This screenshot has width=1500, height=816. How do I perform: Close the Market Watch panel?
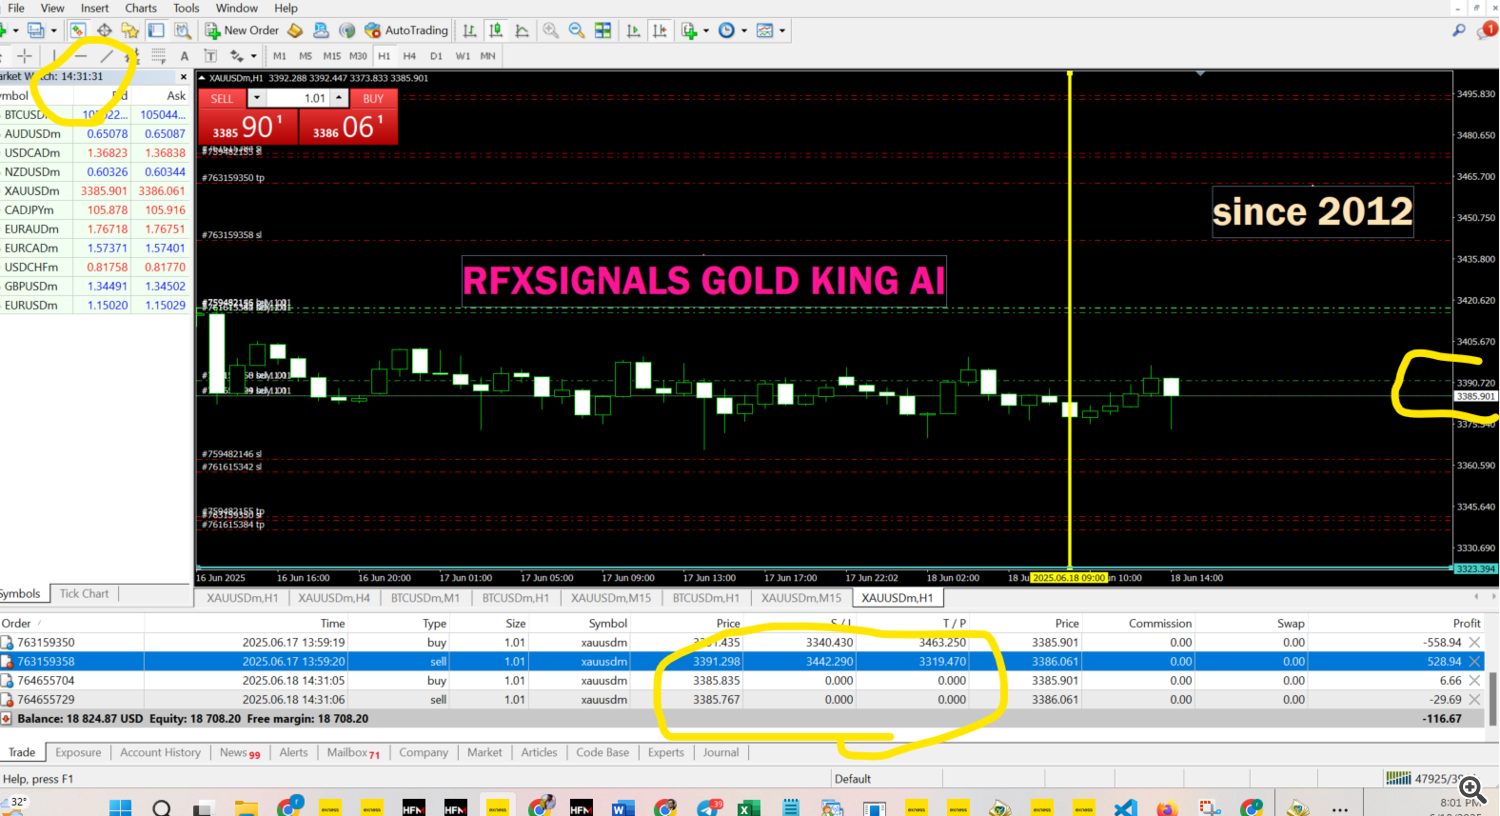coord(183,77)
